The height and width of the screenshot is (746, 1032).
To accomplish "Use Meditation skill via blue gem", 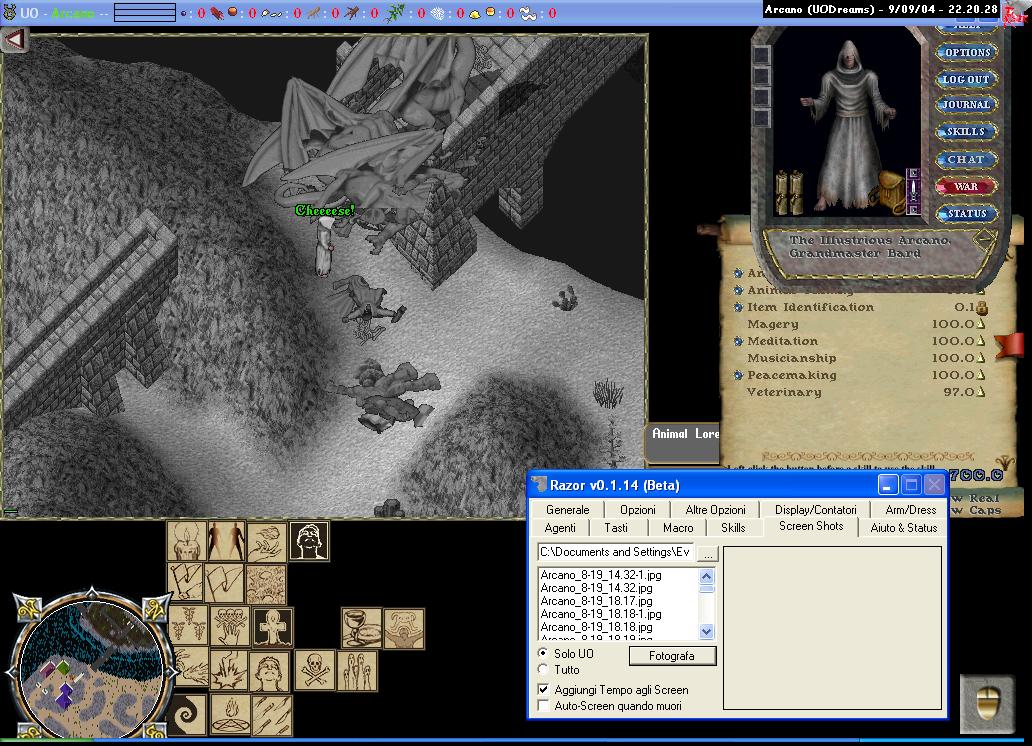I will (738, 341).
